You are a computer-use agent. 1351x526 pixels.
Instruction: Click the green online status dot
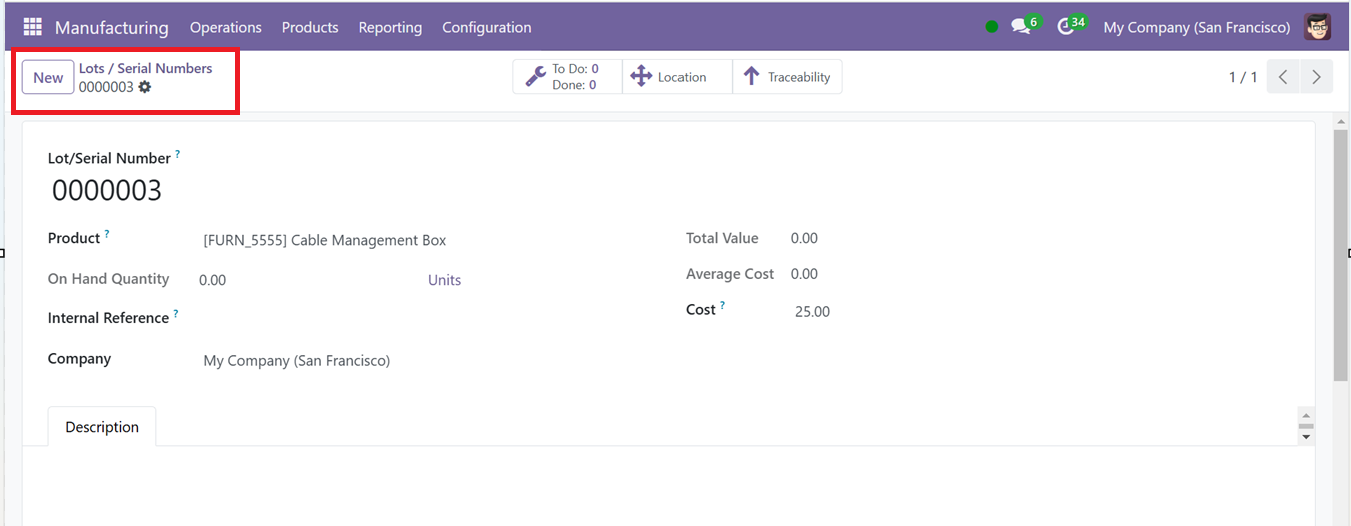(991, 27)
